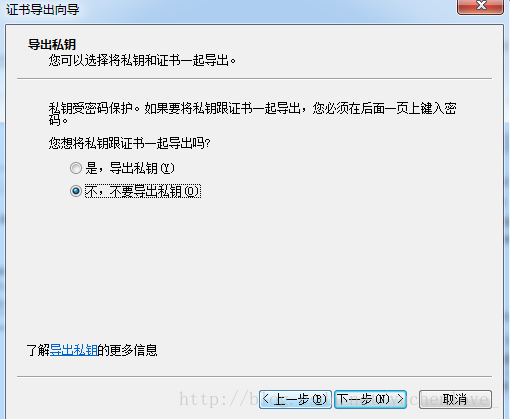Click the subtitle 您可以选择将私钥和证书一起导出
The width and height of the screenshot is (510, 419).
pos(142,60)
